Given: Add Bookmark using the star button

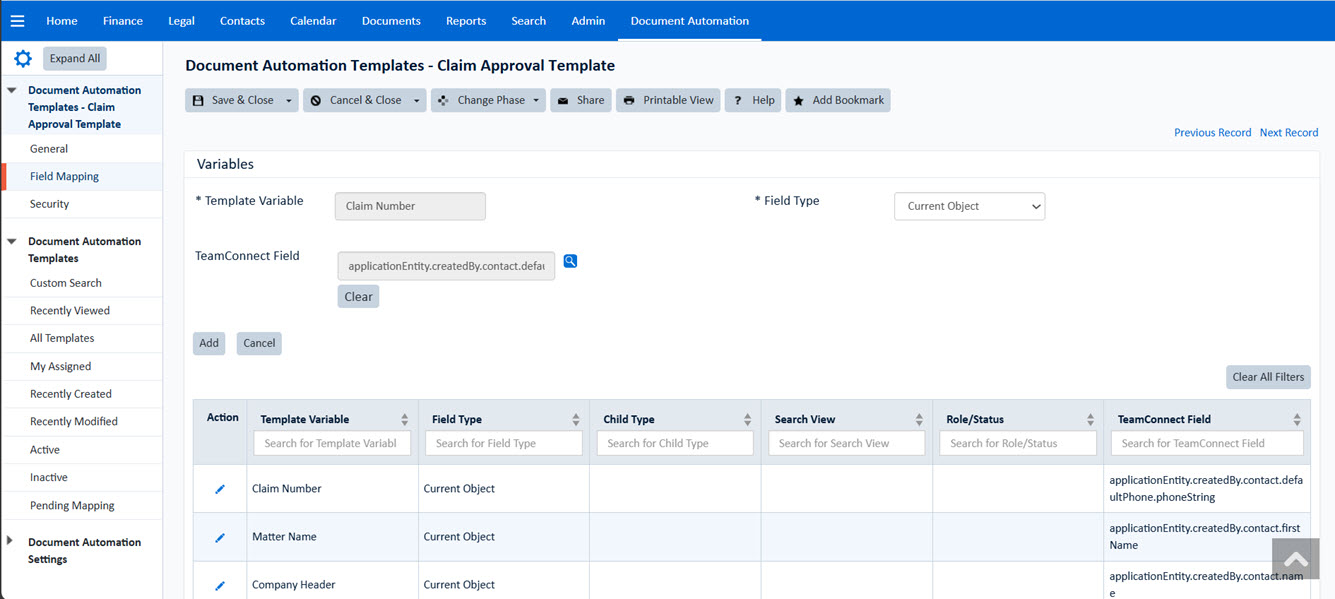Looking at the screenshot, I should pos(838,100).
